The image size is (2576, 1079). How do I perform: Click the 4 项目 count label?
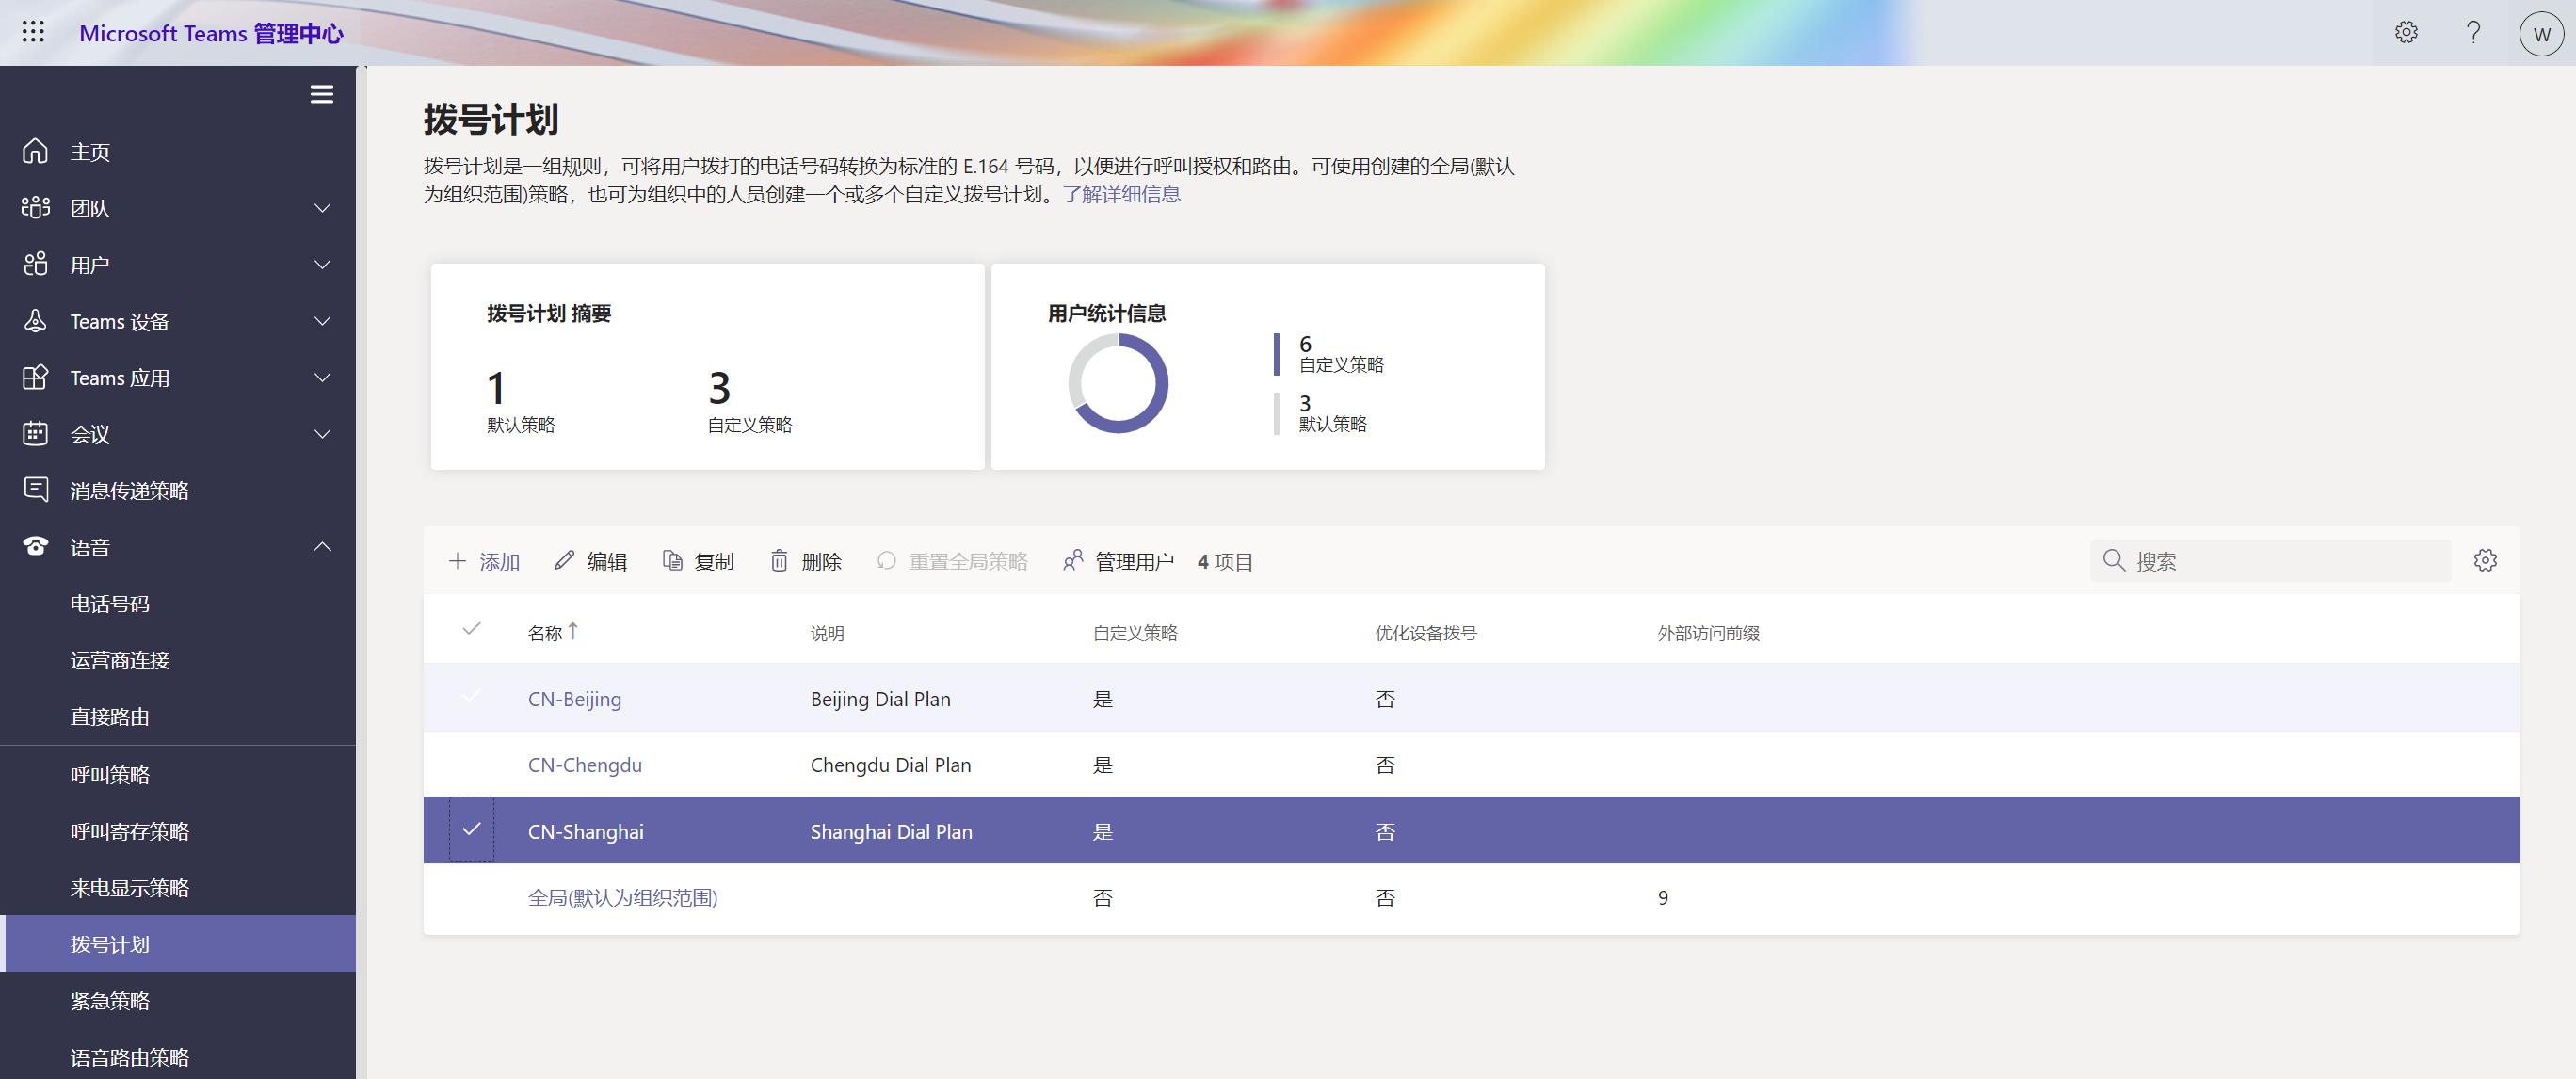click(1224, 561)
